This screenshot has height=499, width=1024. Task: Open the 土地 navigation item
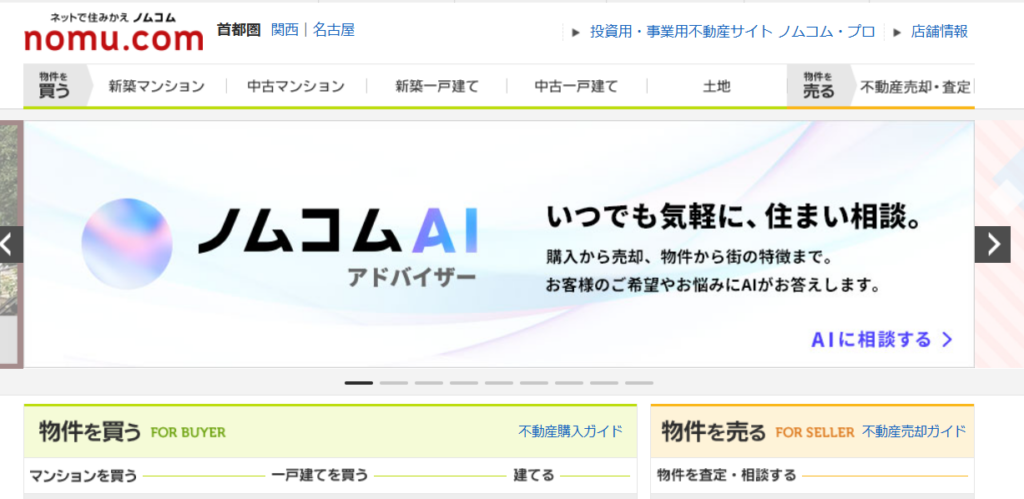click(x=716, y=87)
